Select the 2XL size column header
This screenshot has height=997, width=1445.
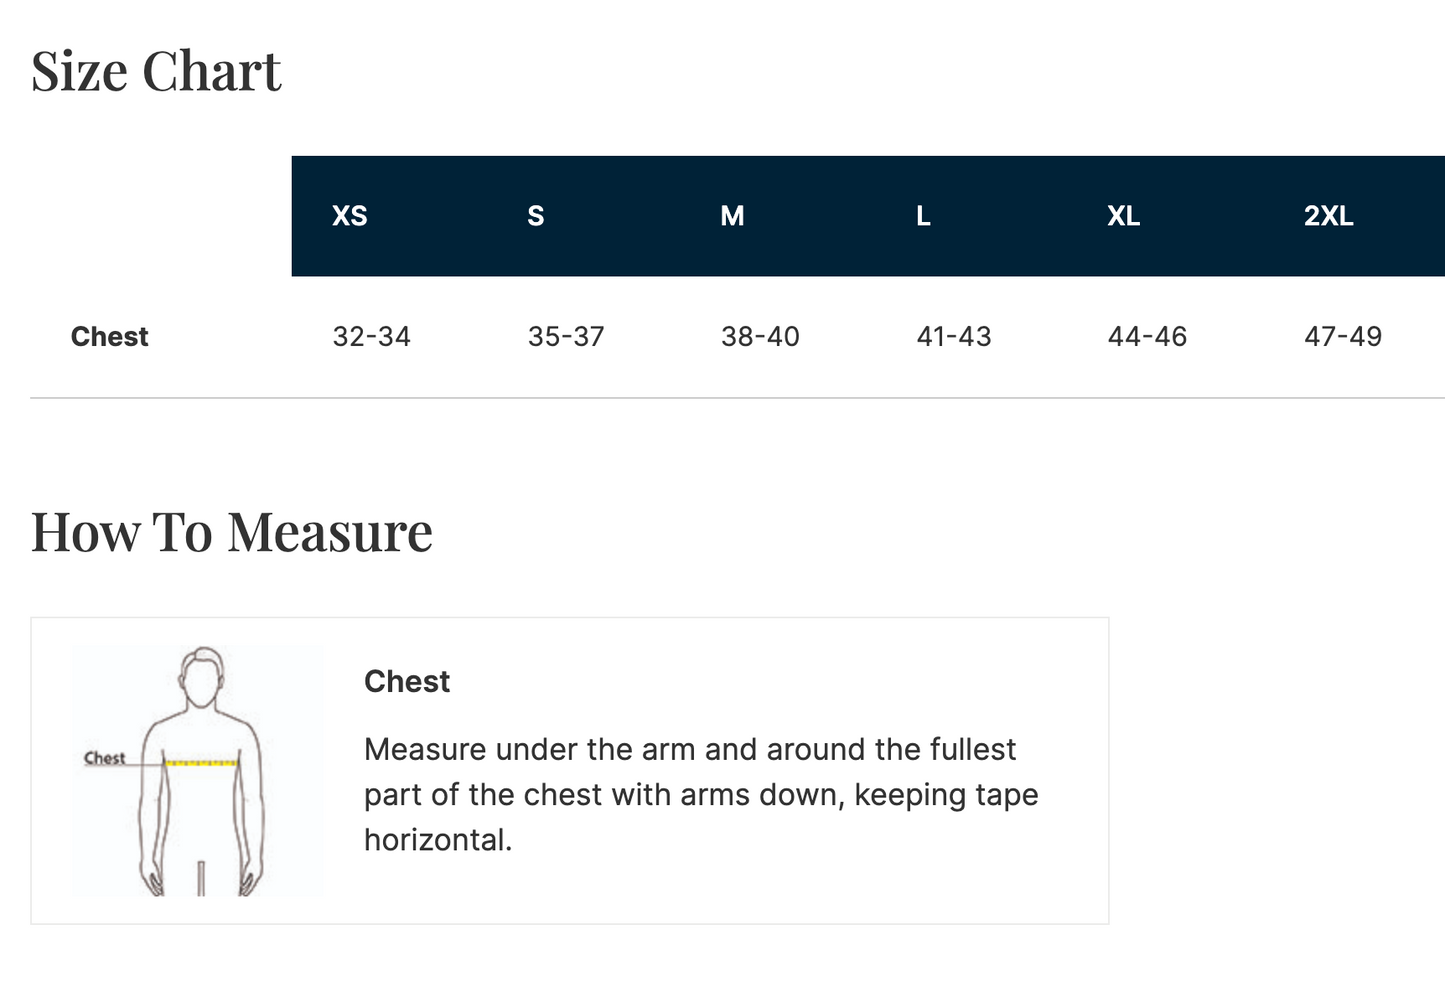pos(1328,216)
